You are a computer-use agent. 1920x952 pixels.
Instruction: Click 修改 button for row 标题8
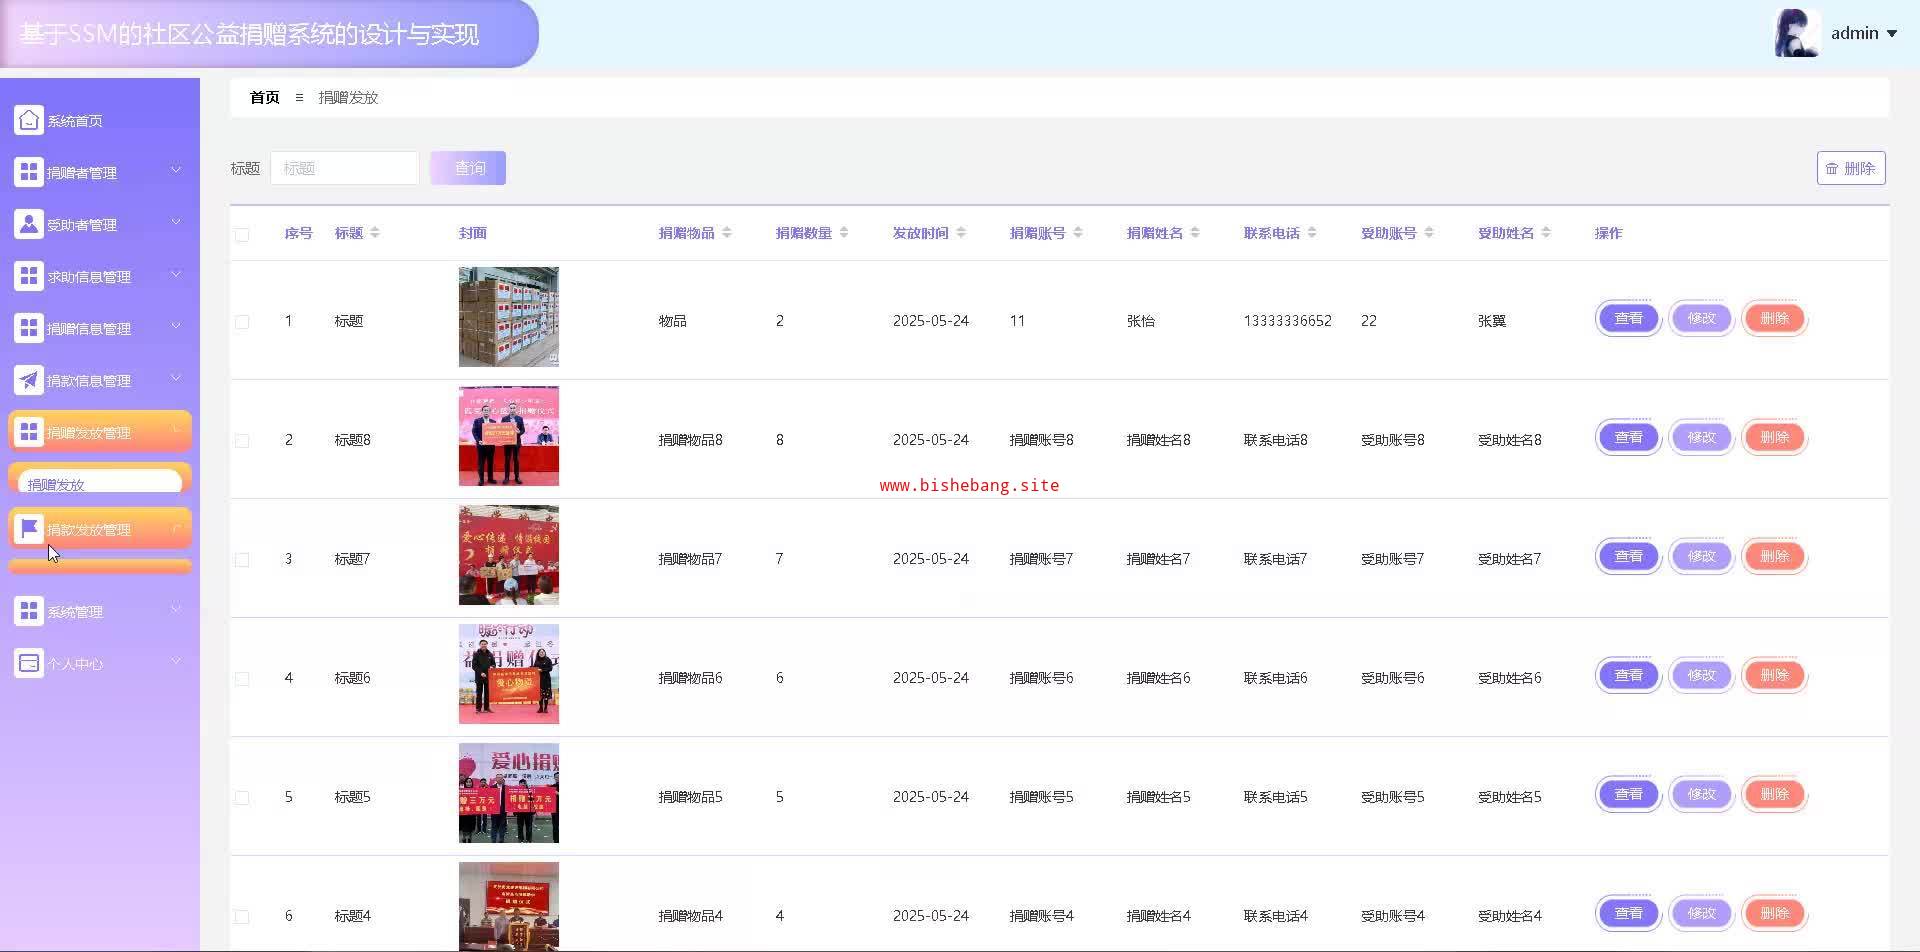pyautogui.click(x=1701, y=438)
